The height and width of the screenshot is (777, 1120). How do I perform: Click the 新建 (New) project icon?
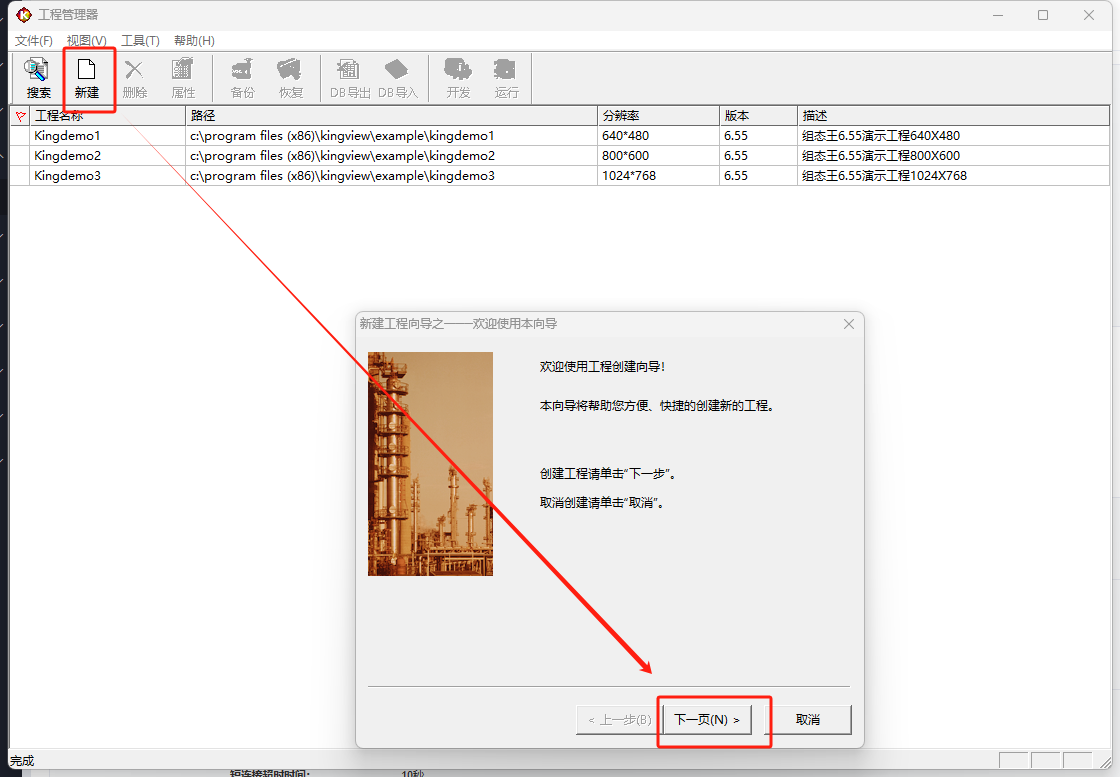click(x=87, y=78)
